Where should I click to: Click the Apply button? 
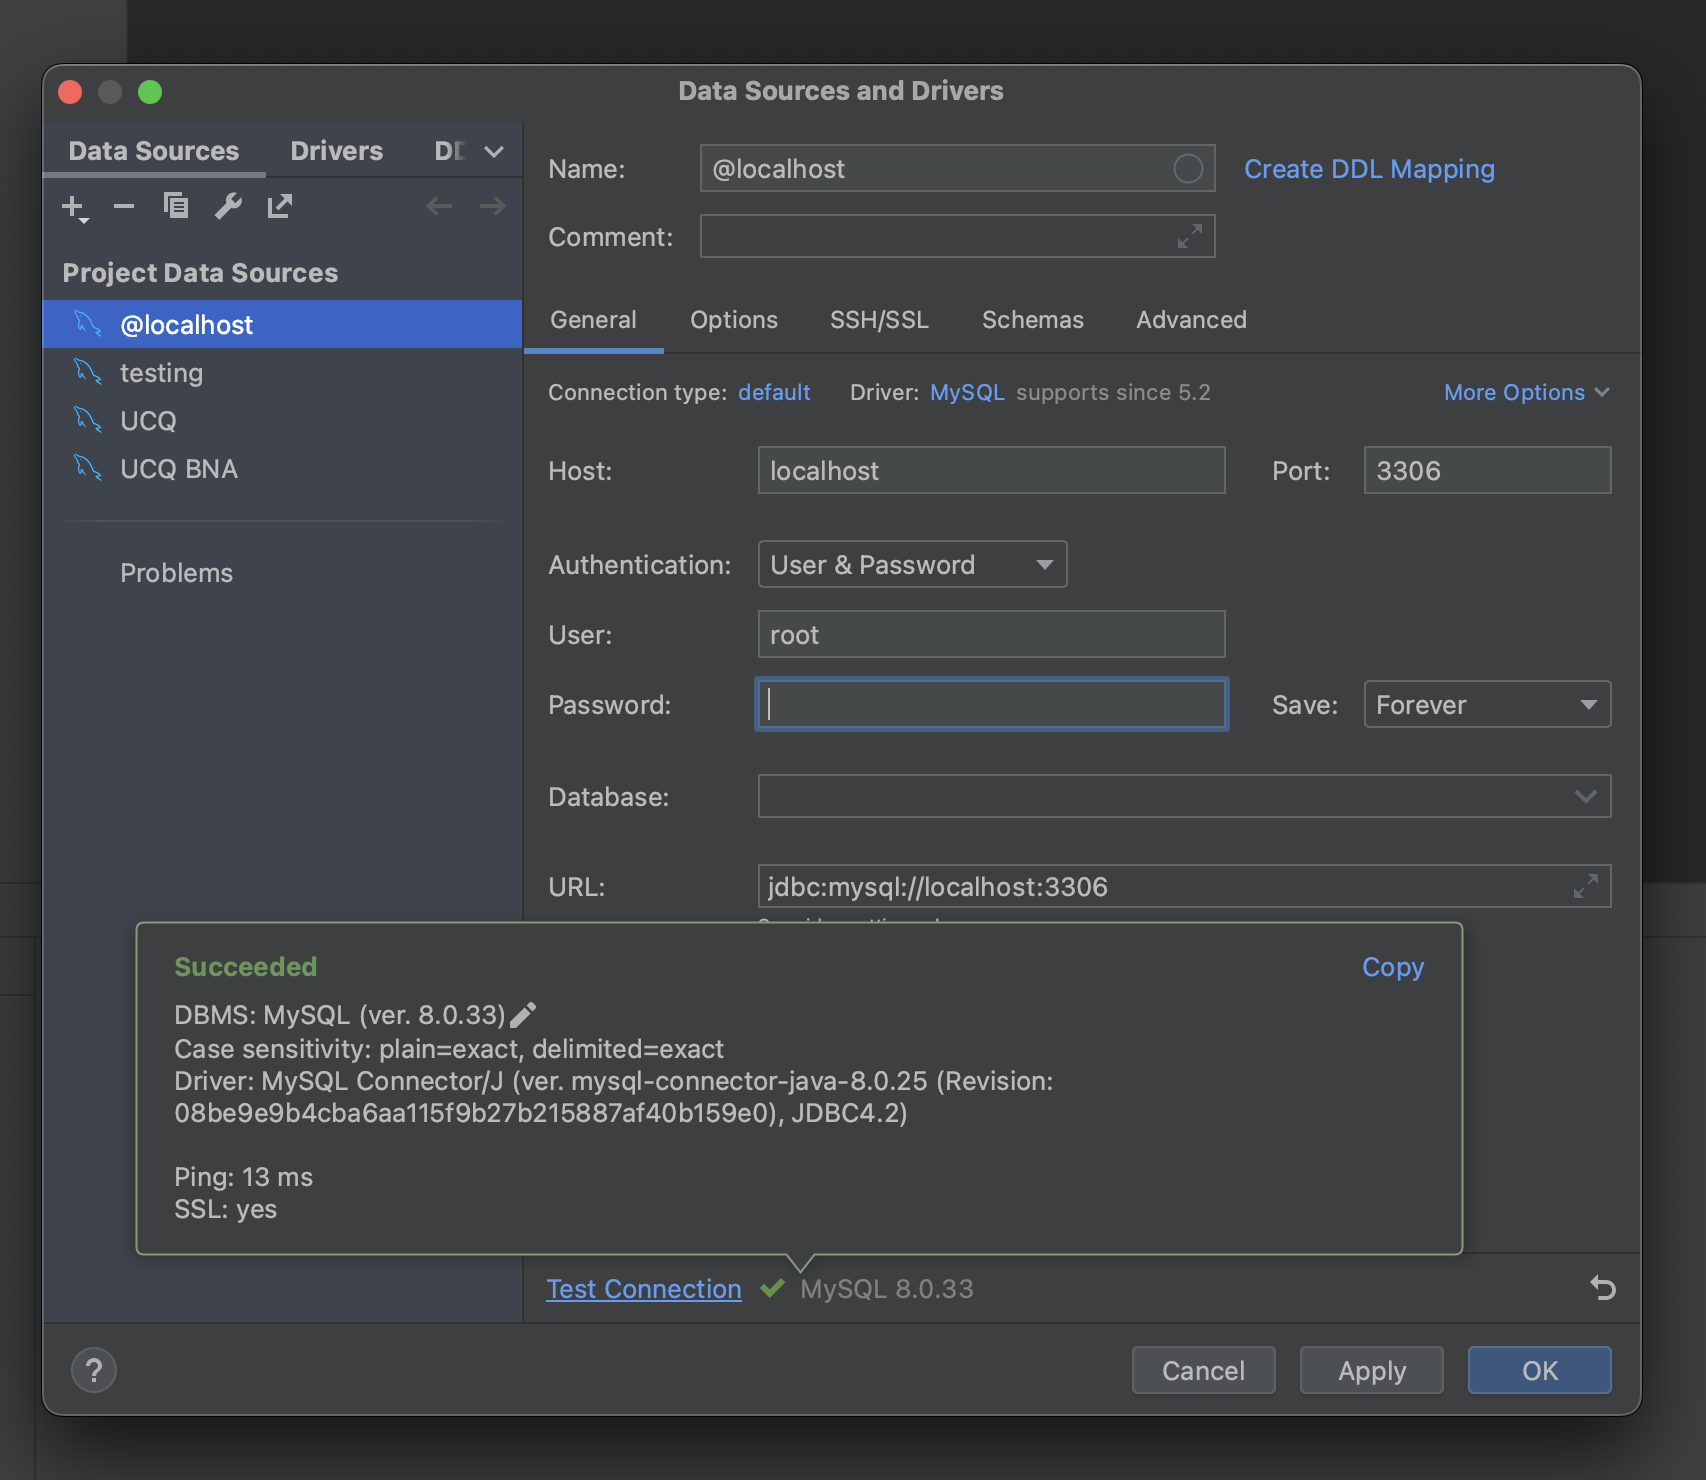pos(1371,1370)
